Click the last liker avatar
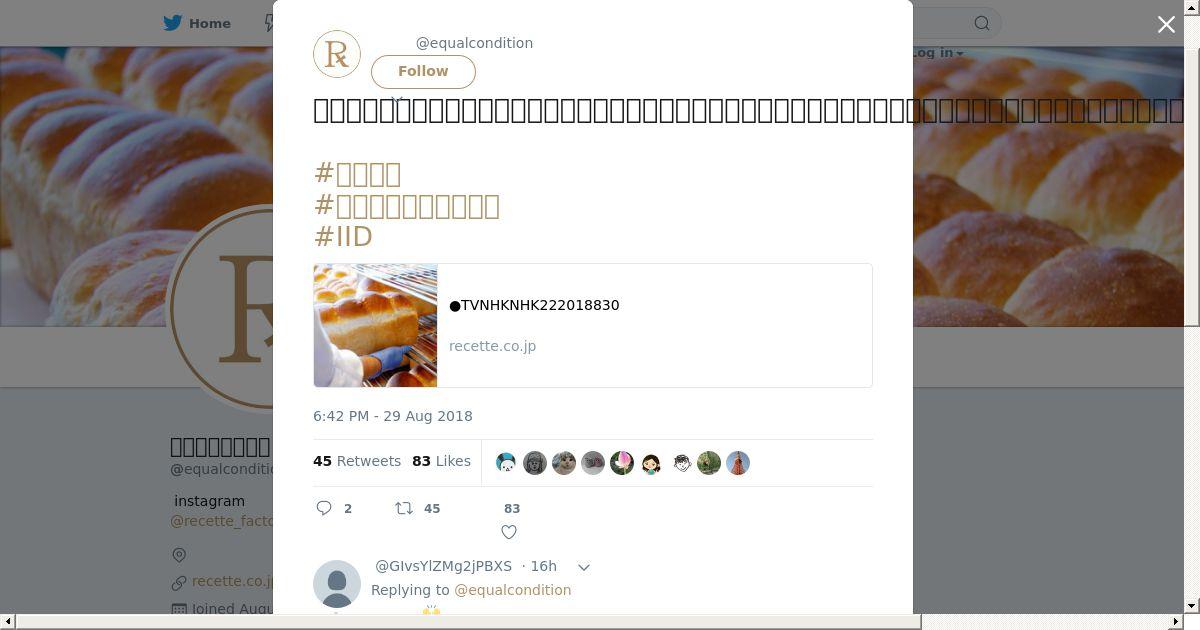Screen dimensions: 1200x630 pos(738,463)
